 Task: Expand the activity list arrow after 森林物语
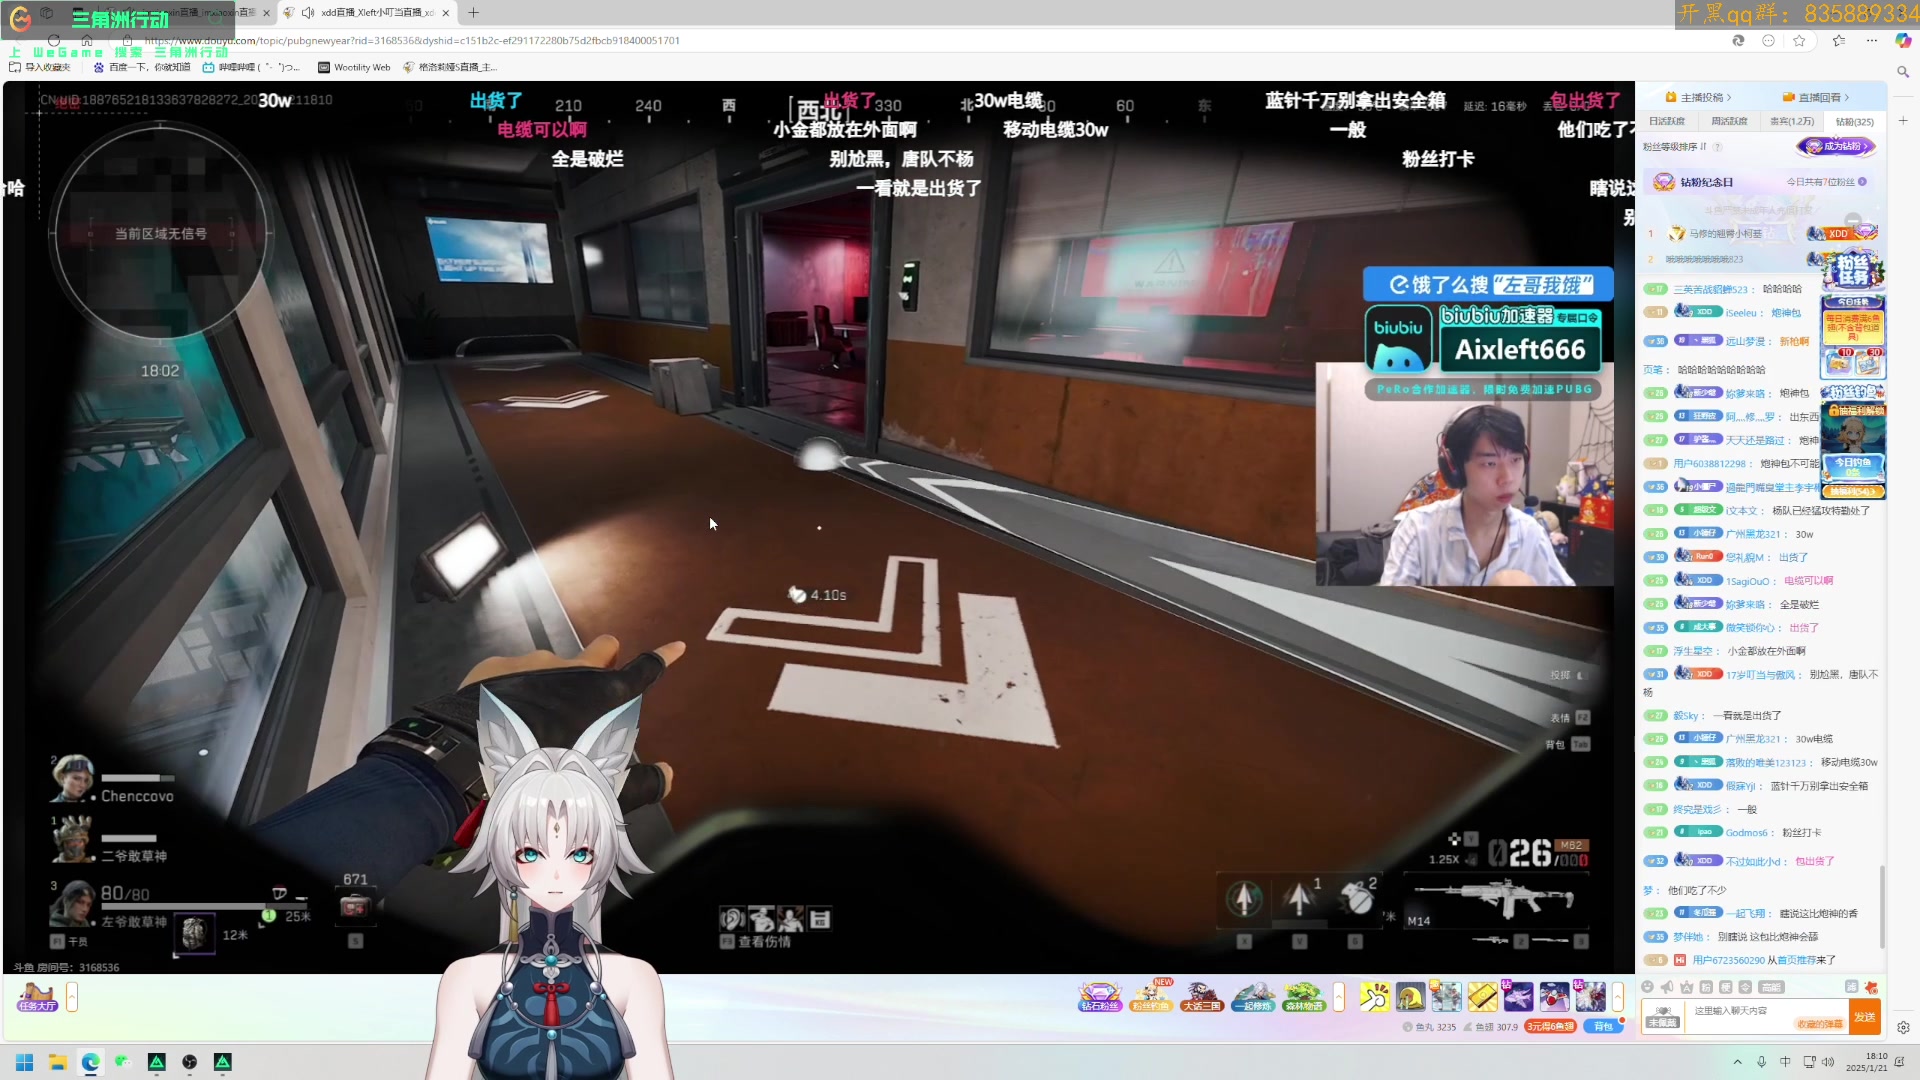point(1339,996)
